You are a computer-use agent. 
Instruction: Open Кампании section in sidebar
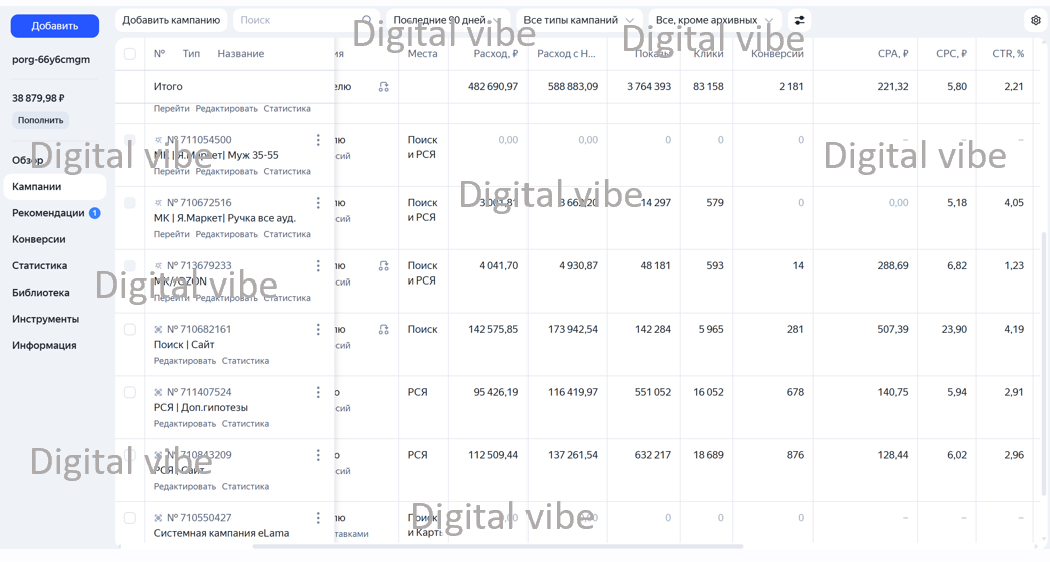click(55, 187)
